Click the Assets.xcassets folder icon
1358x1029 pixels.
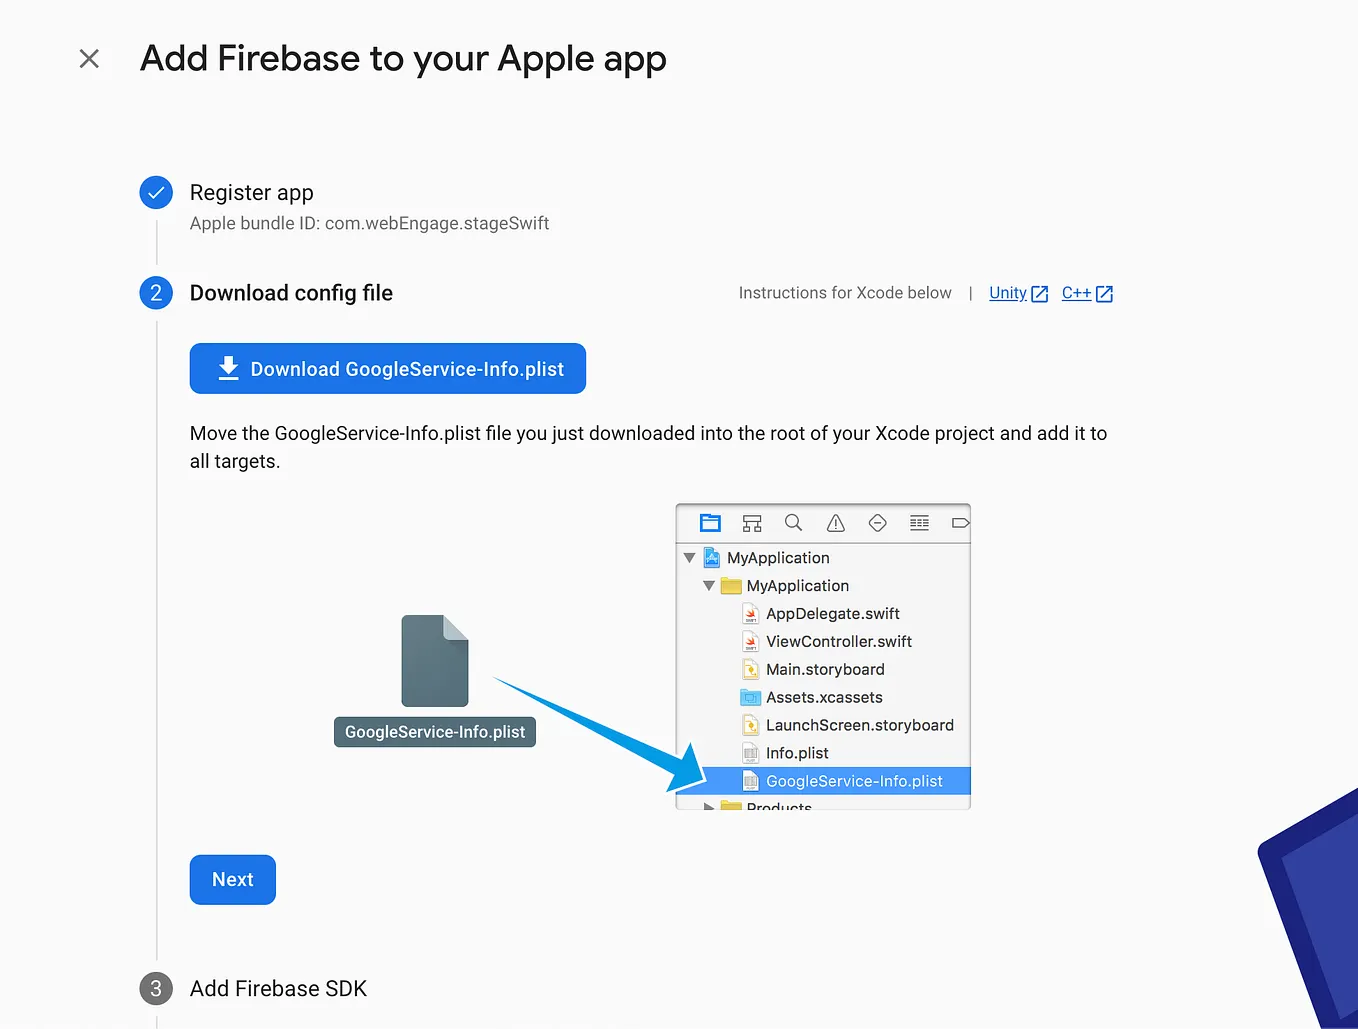751,698
